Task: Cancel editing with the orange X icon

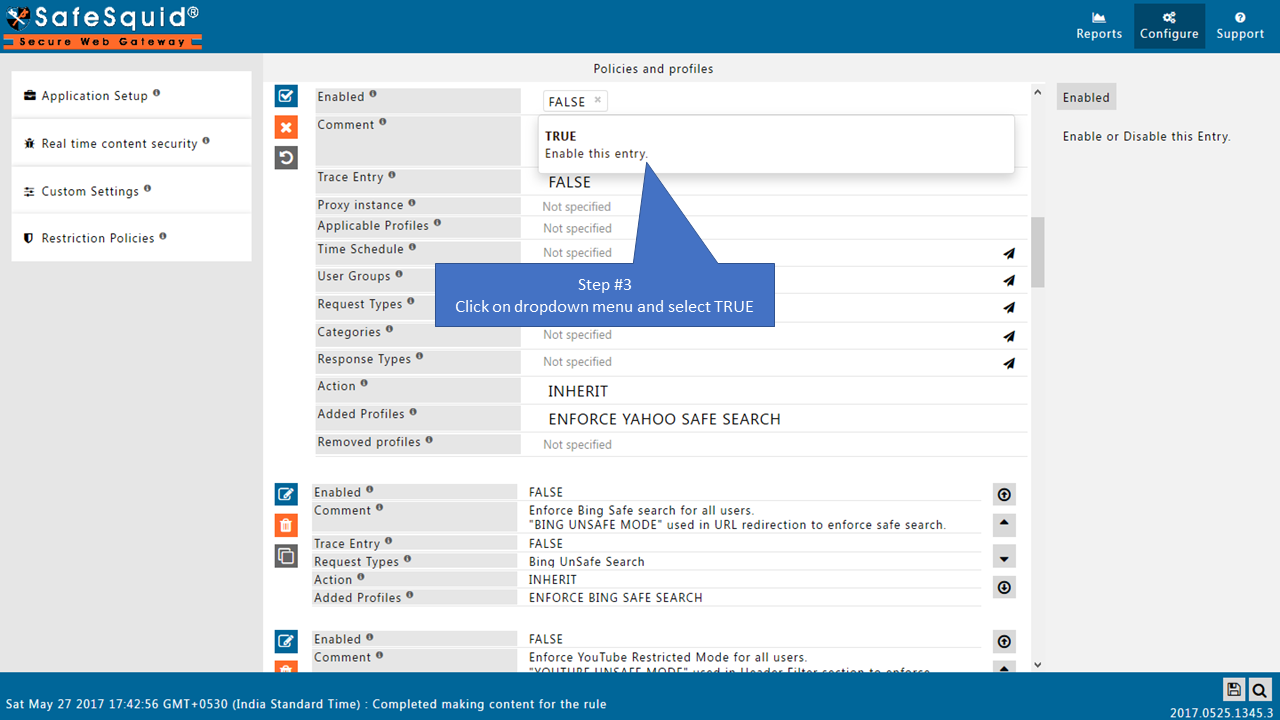Action: coord(286,127)
